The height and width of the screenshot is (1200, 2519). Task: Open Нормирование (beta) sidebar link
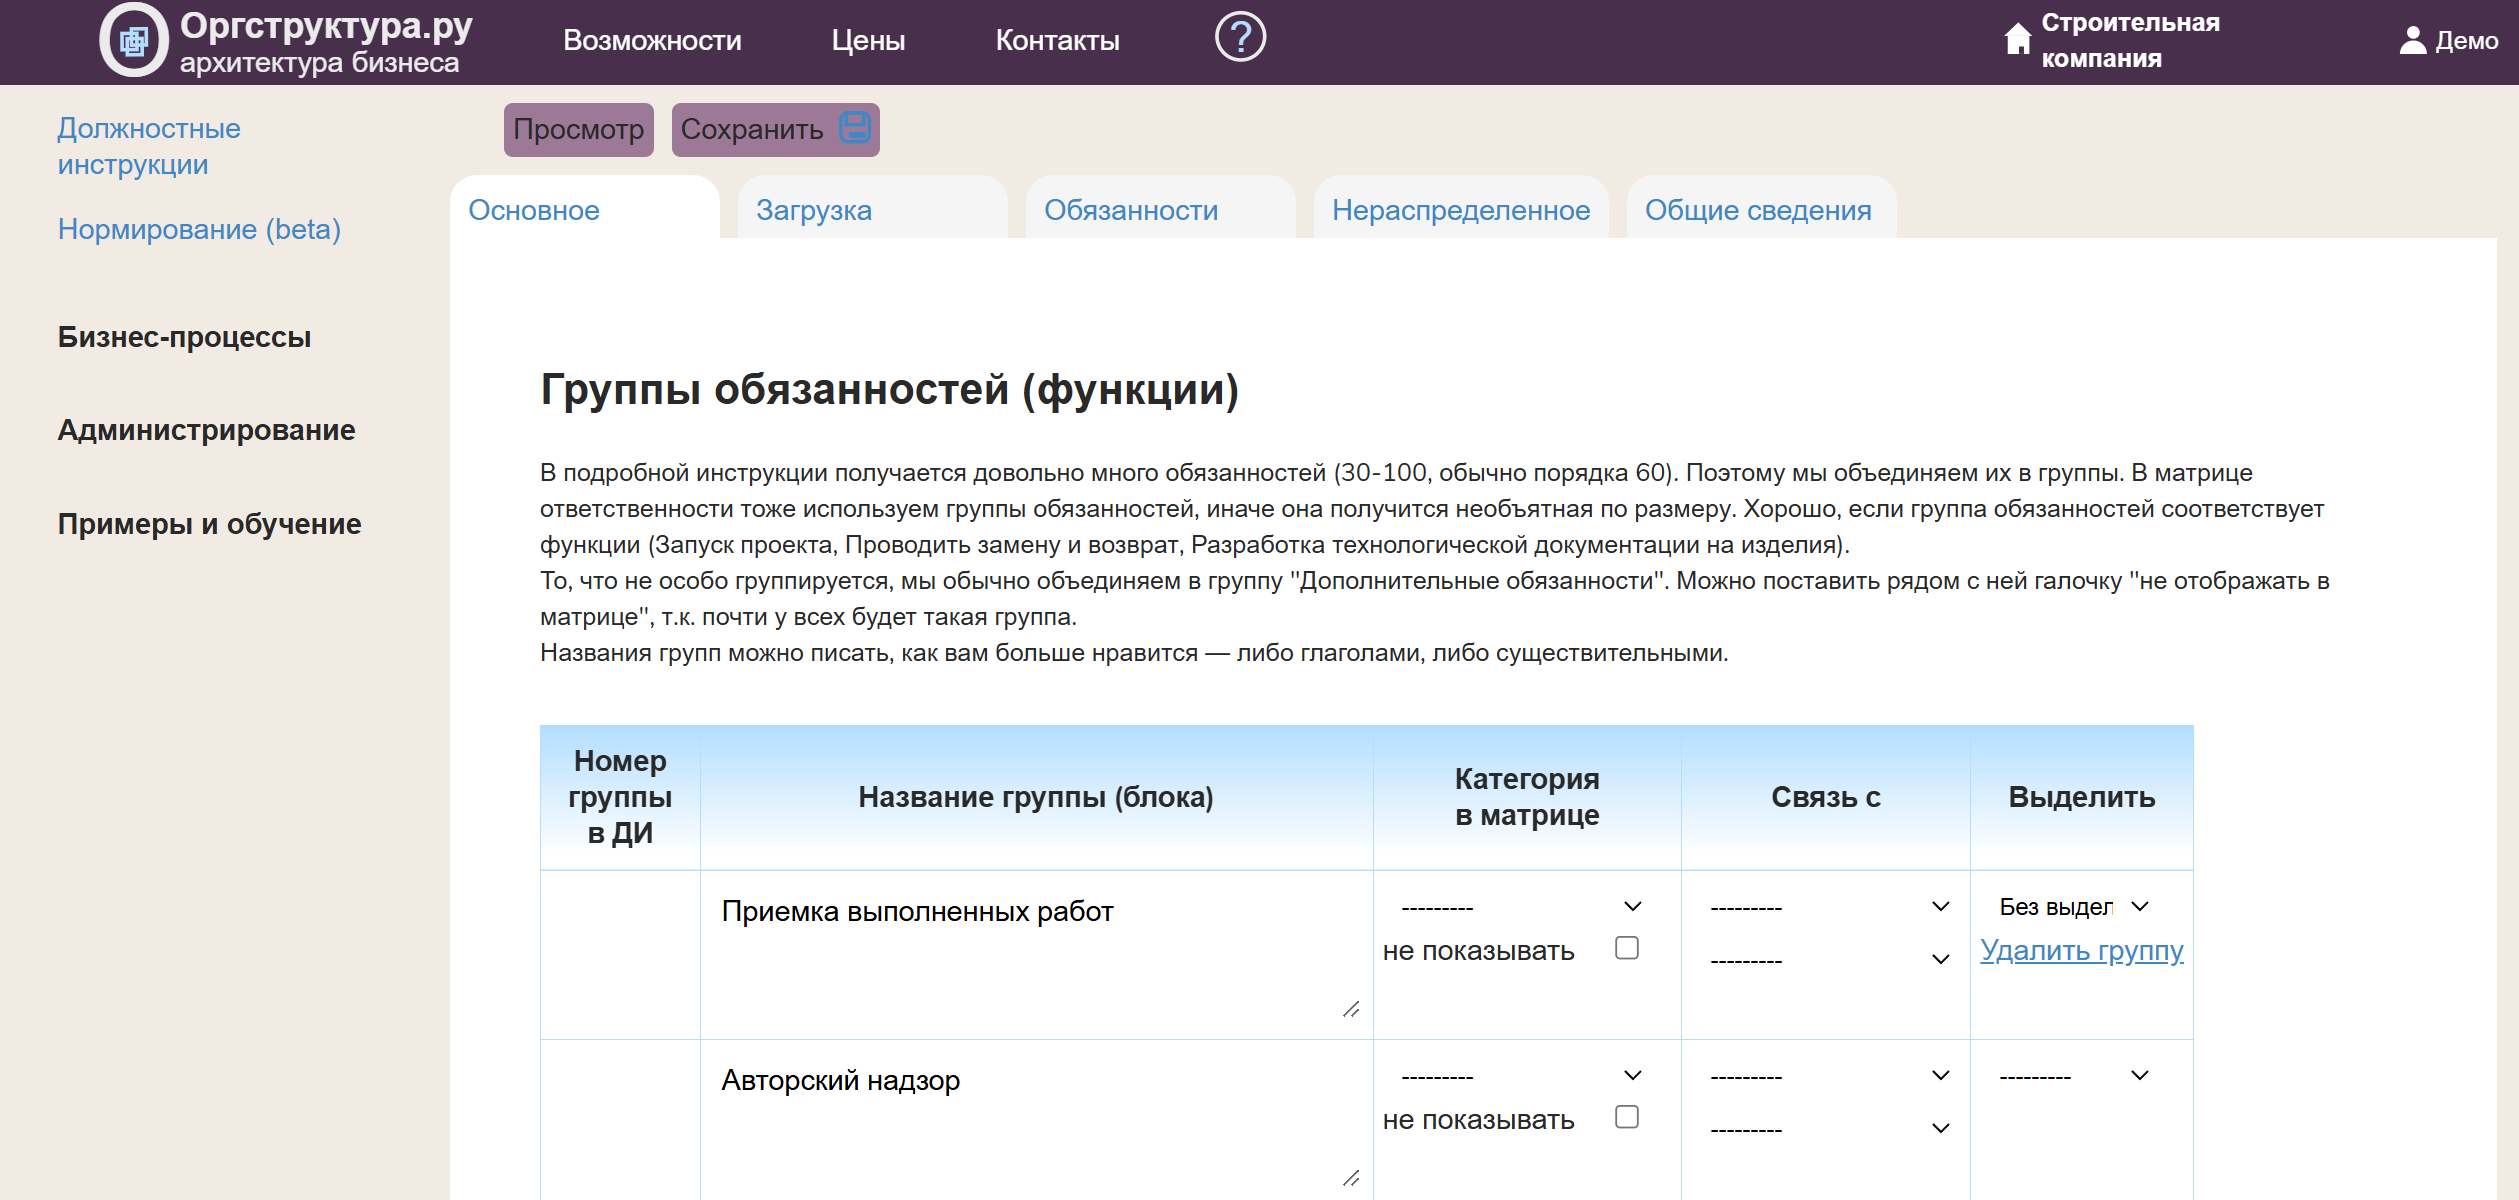pyautogui.click(x=199, y=229)
